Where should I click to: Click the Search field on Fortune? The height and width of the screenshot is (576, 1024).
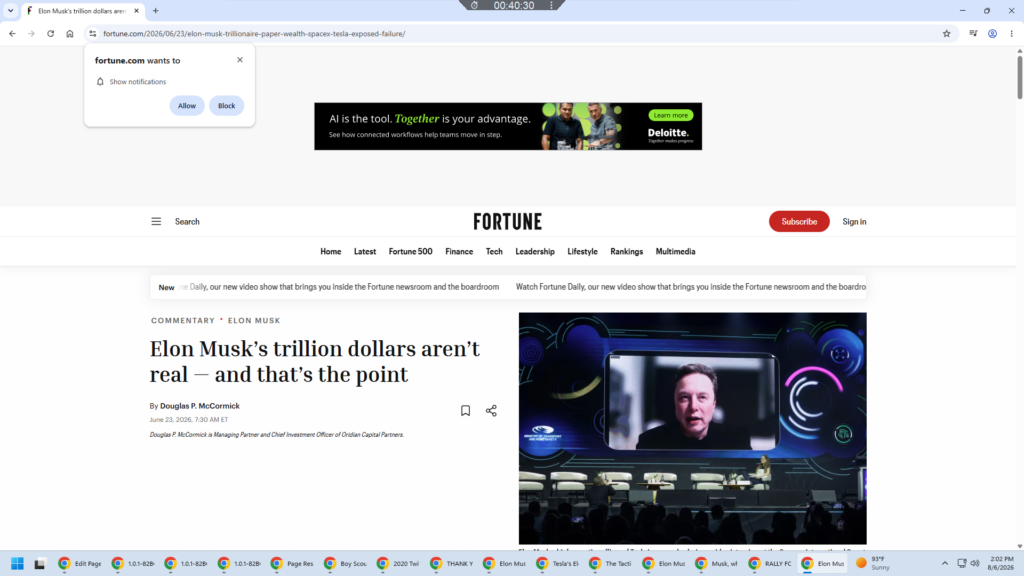(x=187, y=221)
